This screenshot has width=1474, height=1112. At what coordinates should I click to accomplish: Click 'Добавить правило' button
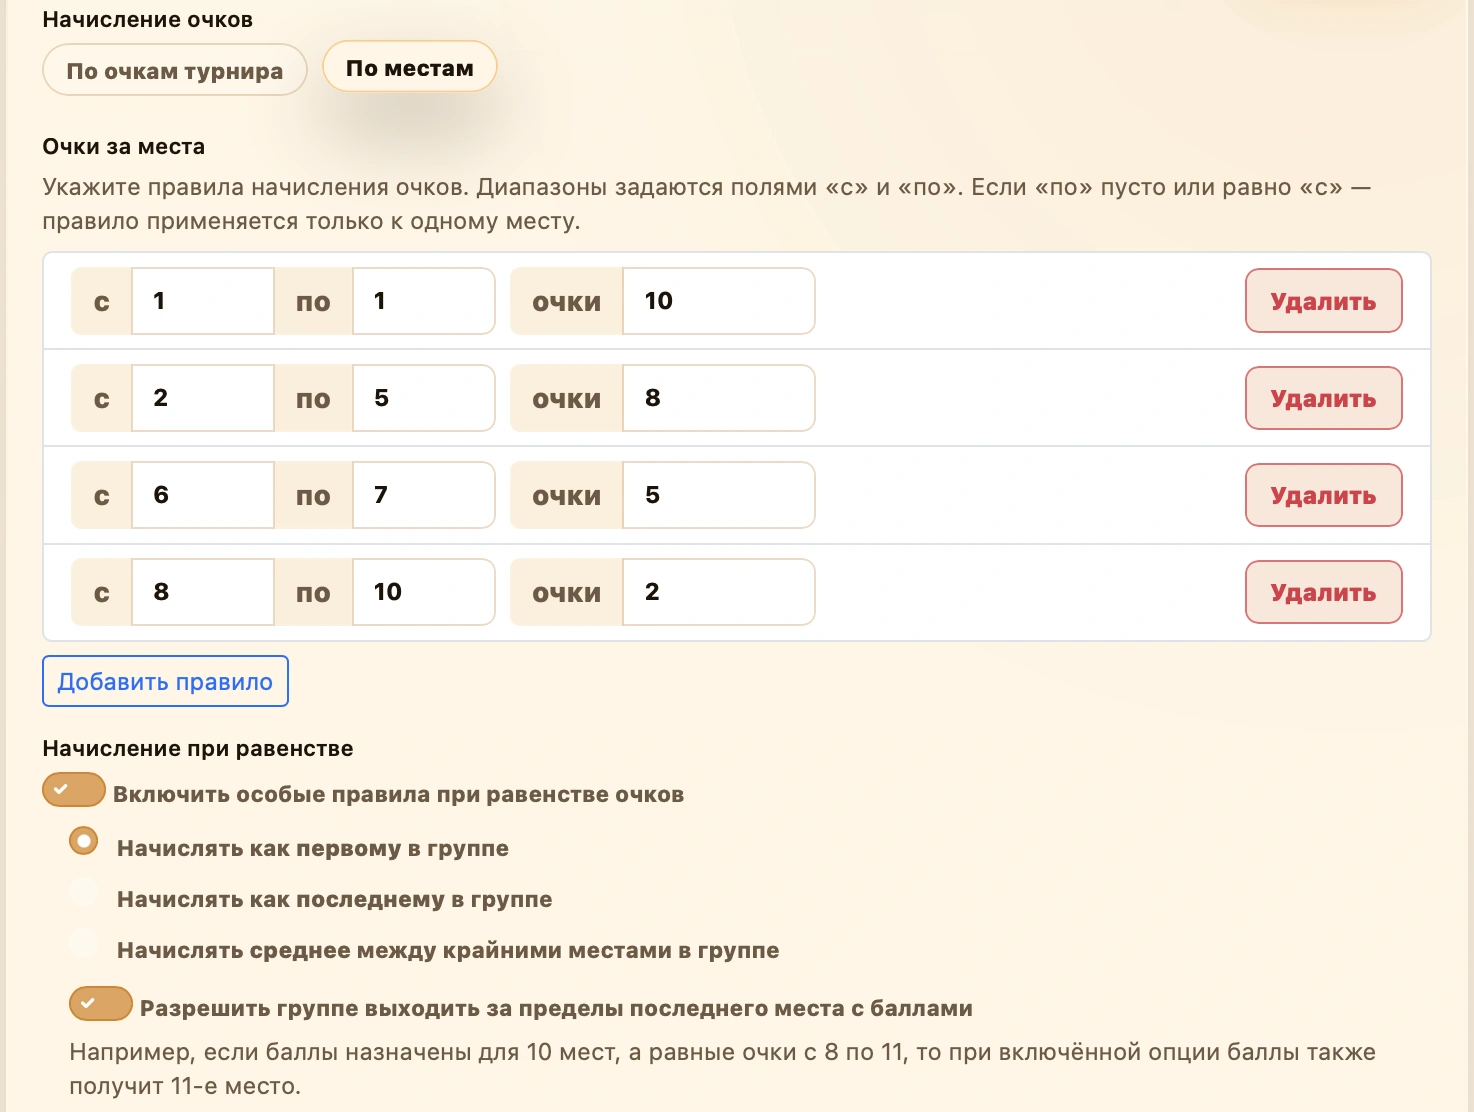coord(165,681)
